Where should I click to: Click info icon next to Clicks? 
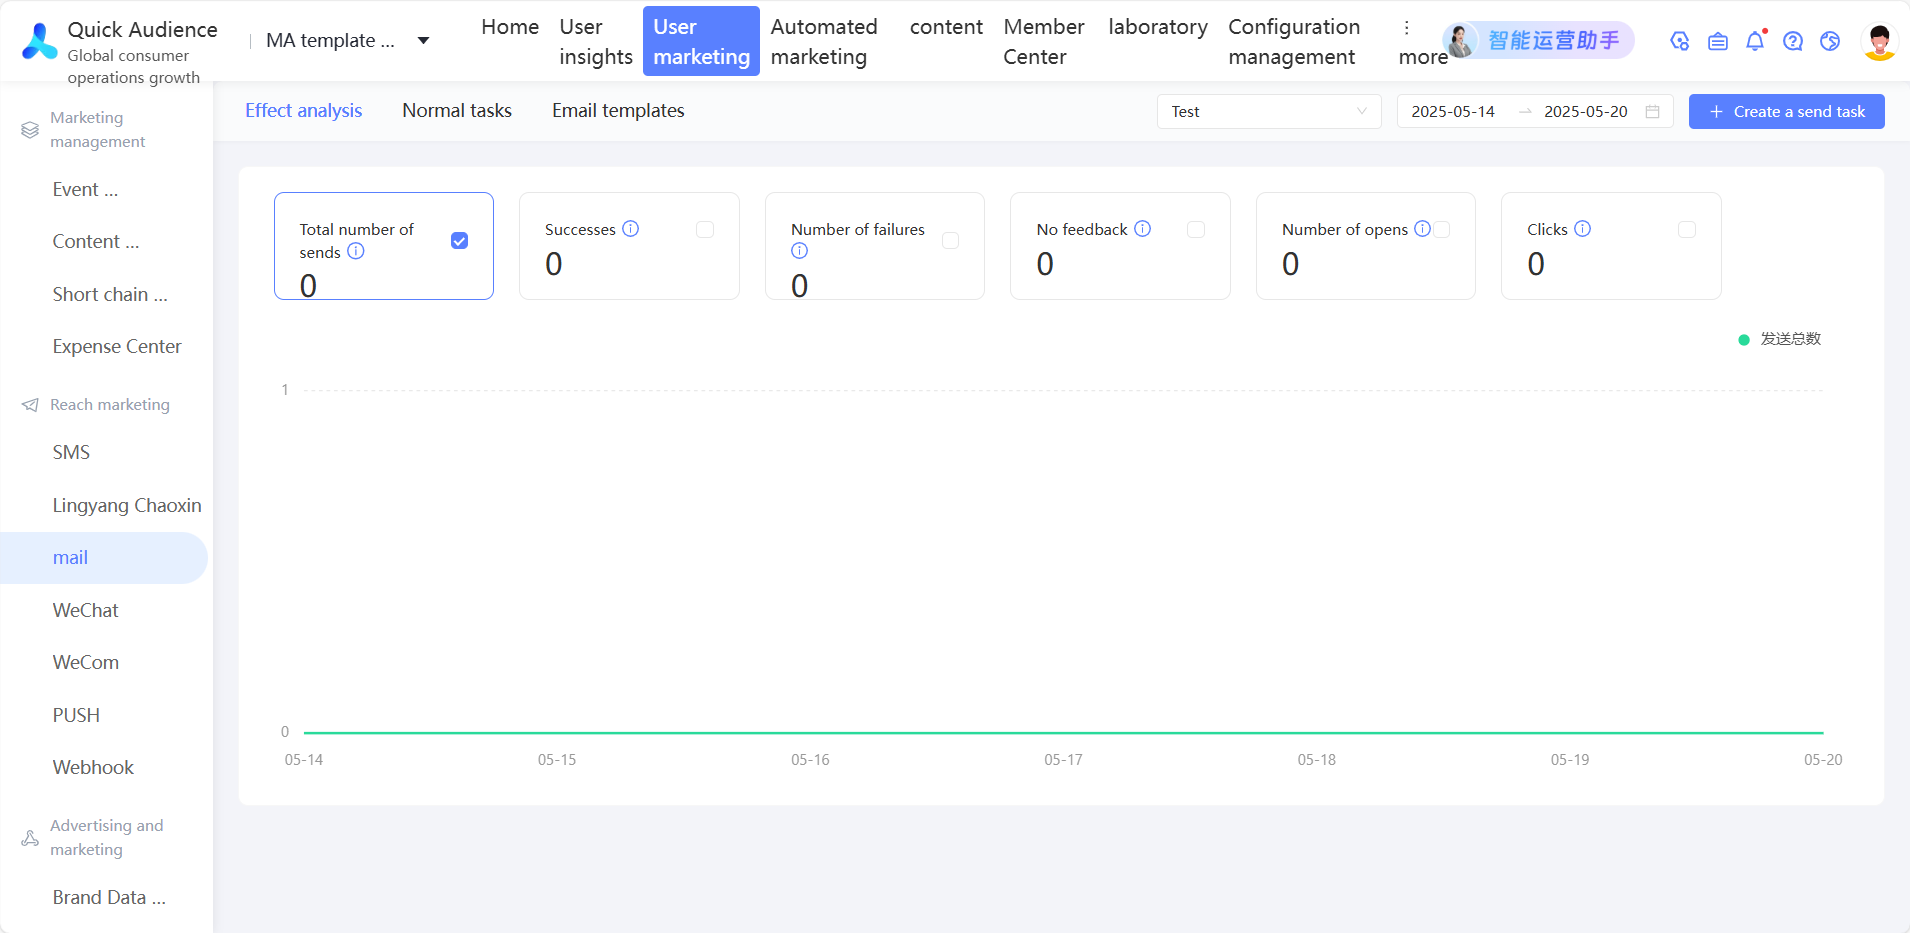click(1583, 228)
